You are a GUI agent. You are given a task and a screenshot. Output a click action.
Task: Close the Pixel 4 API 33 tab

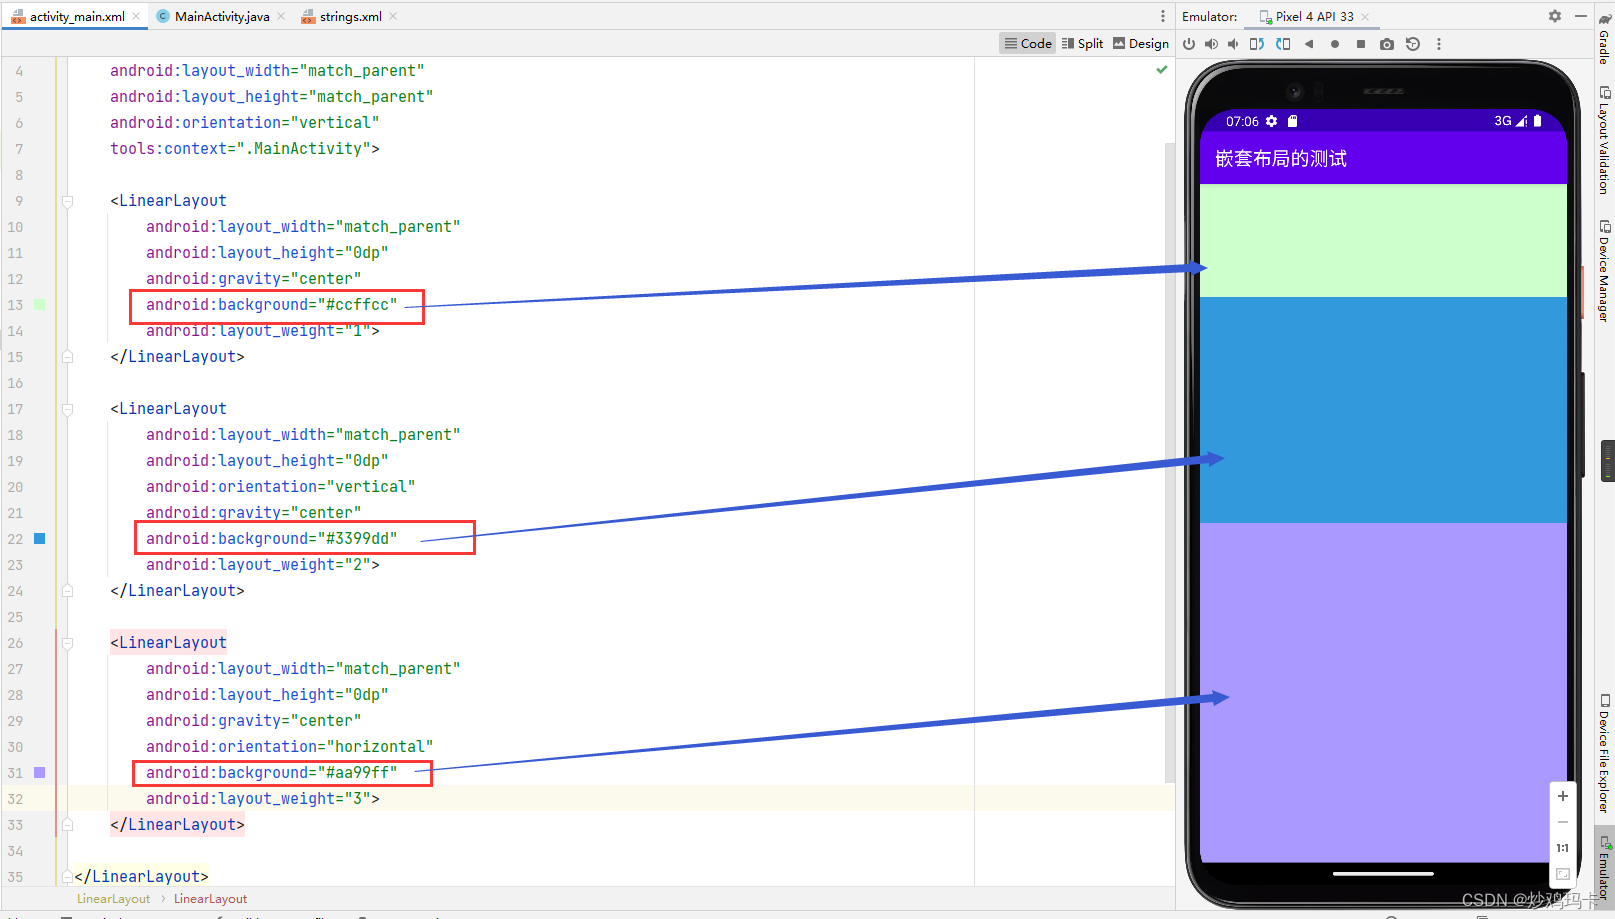(1365, 17)
